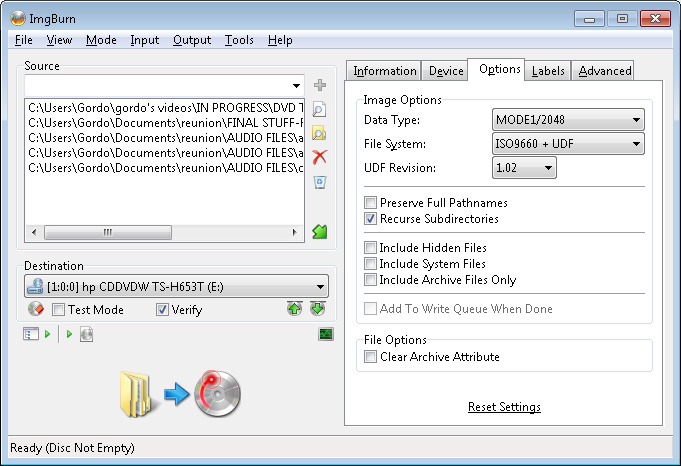Open the Data Type dropdown
Image resolution: width=681 pixels, height=466 pixels.
[568, 119]
